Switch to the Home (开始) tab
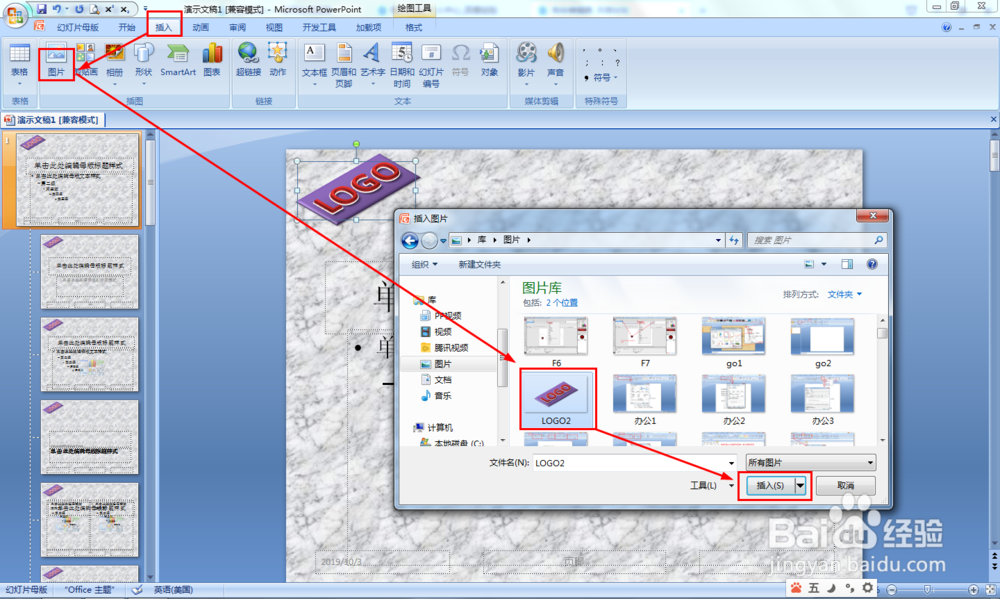The width and height of the screenshot is (1000, 599). coord(127,27)
